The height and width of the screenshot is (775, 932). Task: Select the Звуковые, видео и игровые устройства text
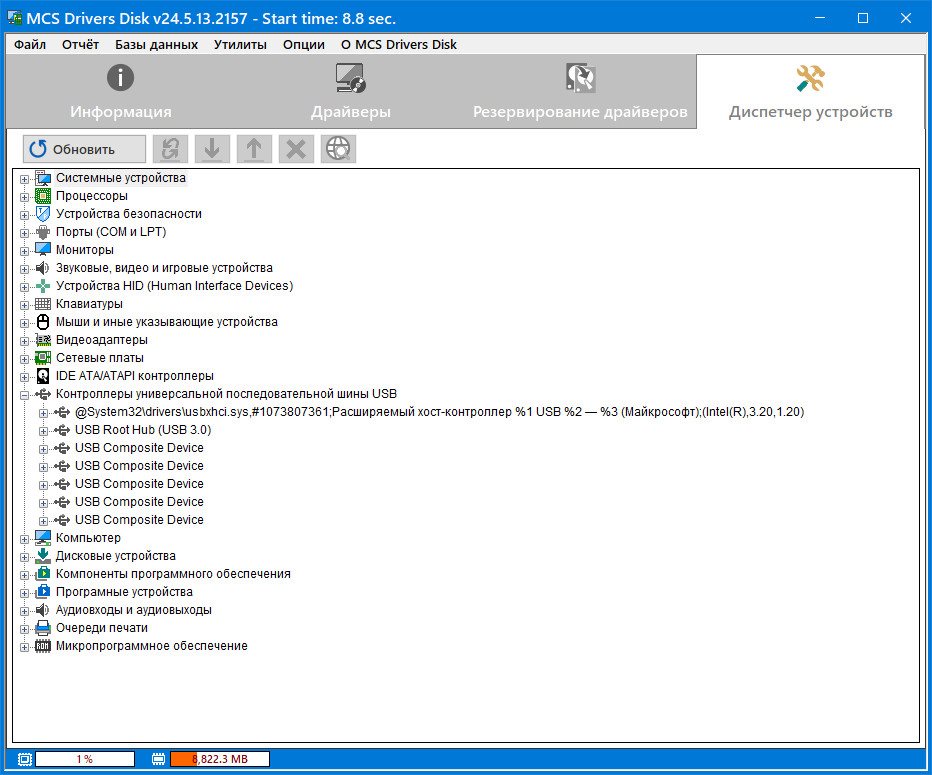(164, 268)
